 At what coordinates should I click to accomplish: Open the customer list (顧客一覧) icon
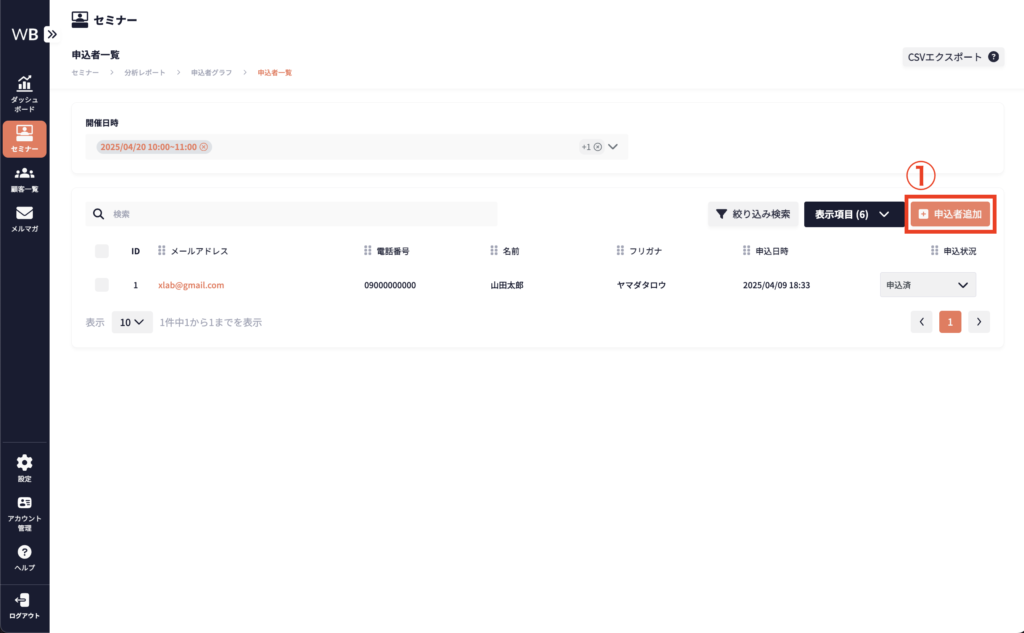tap(24, 178)
